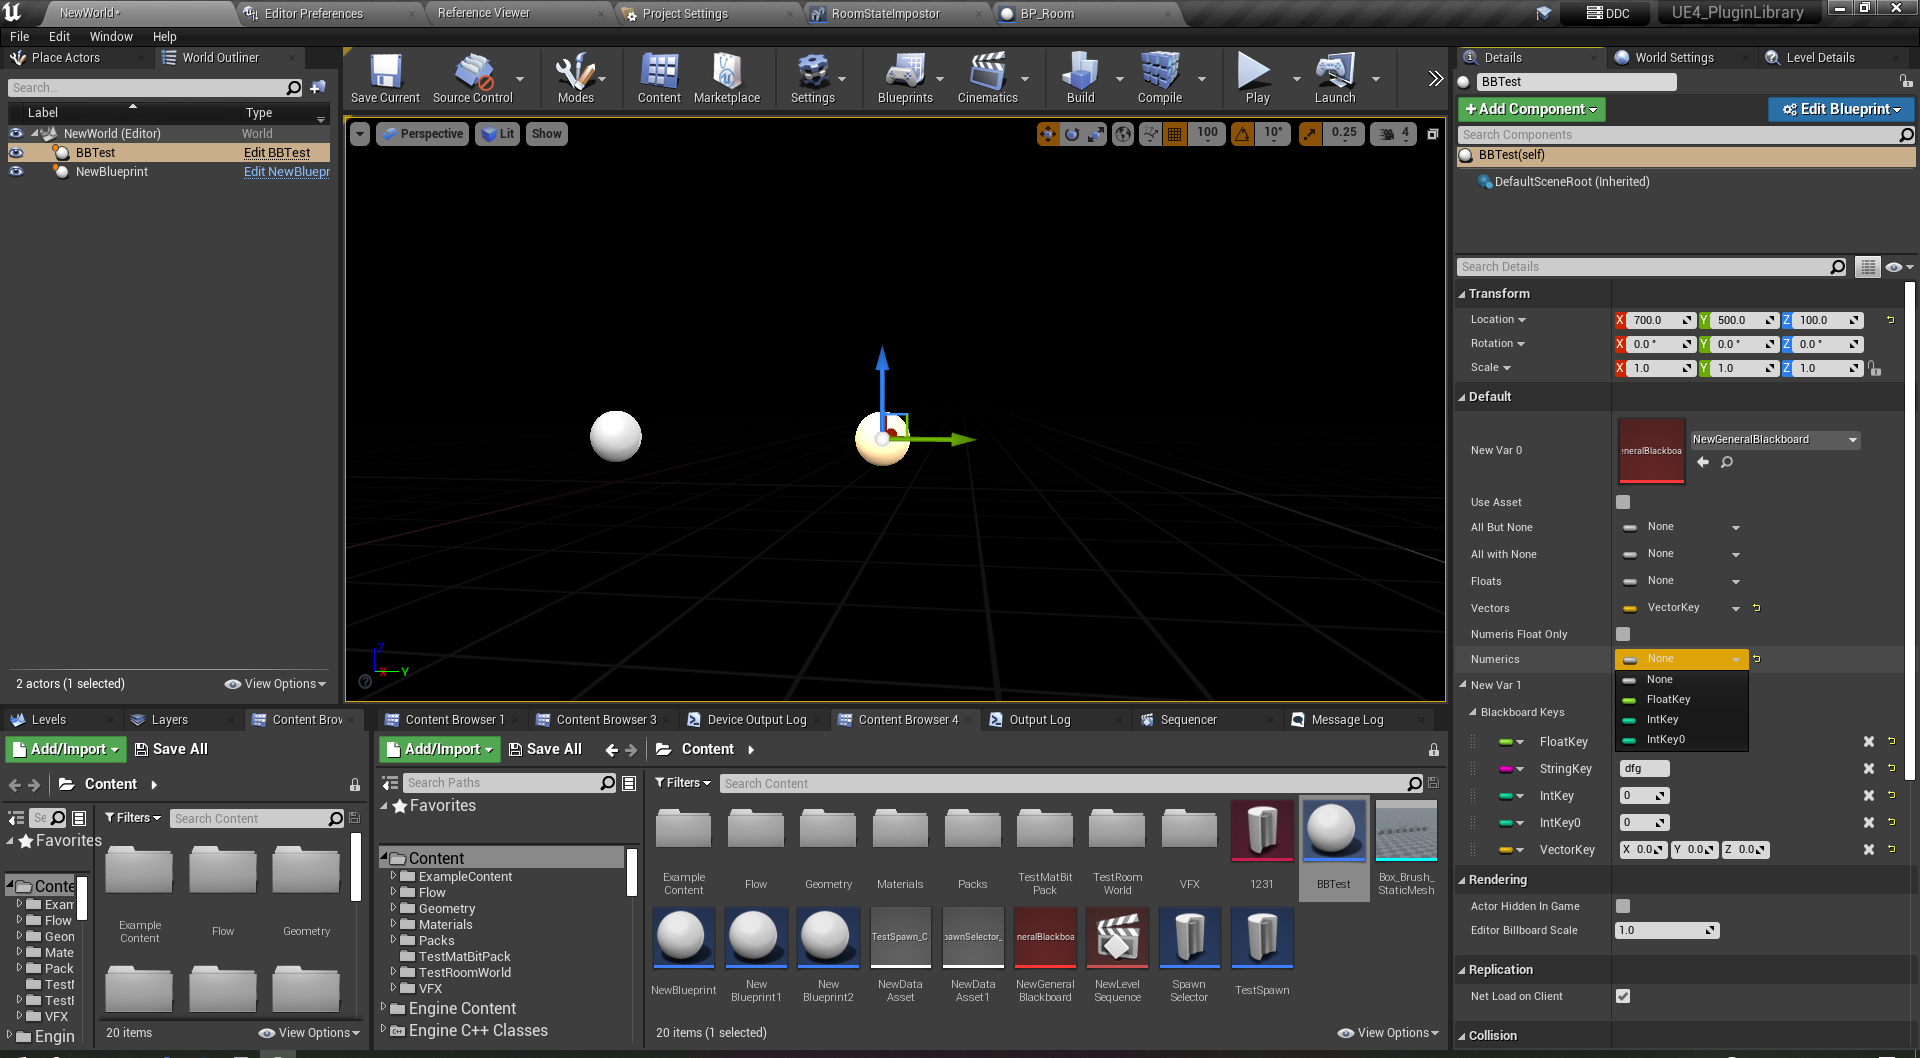Image resolution: width=1928 pixels, height=1058 pixels.
Task: Open the Perspective viewport mode dropdown
Action: click(422, 133)
